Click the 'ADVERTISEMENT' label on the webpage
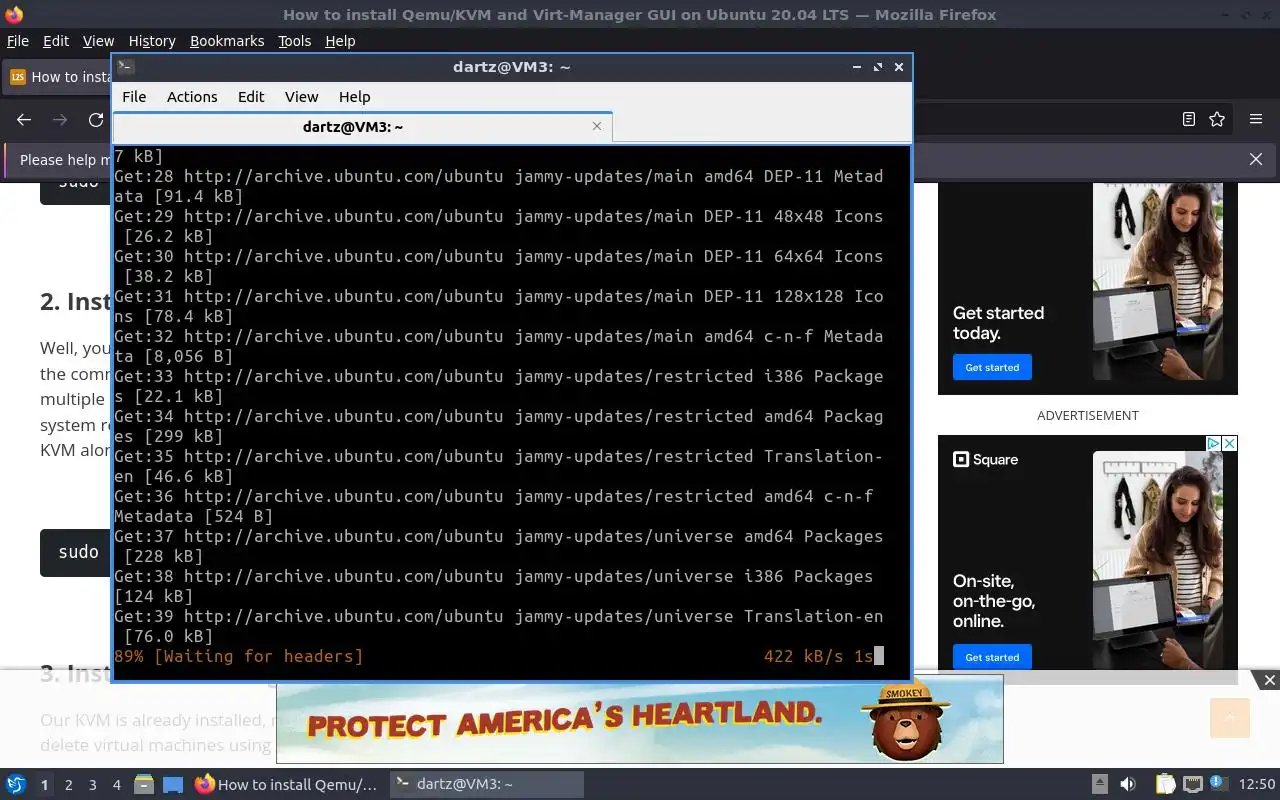Image resolution: width=1280 pixels, height=800 pixels. (x=1087, y=415)
